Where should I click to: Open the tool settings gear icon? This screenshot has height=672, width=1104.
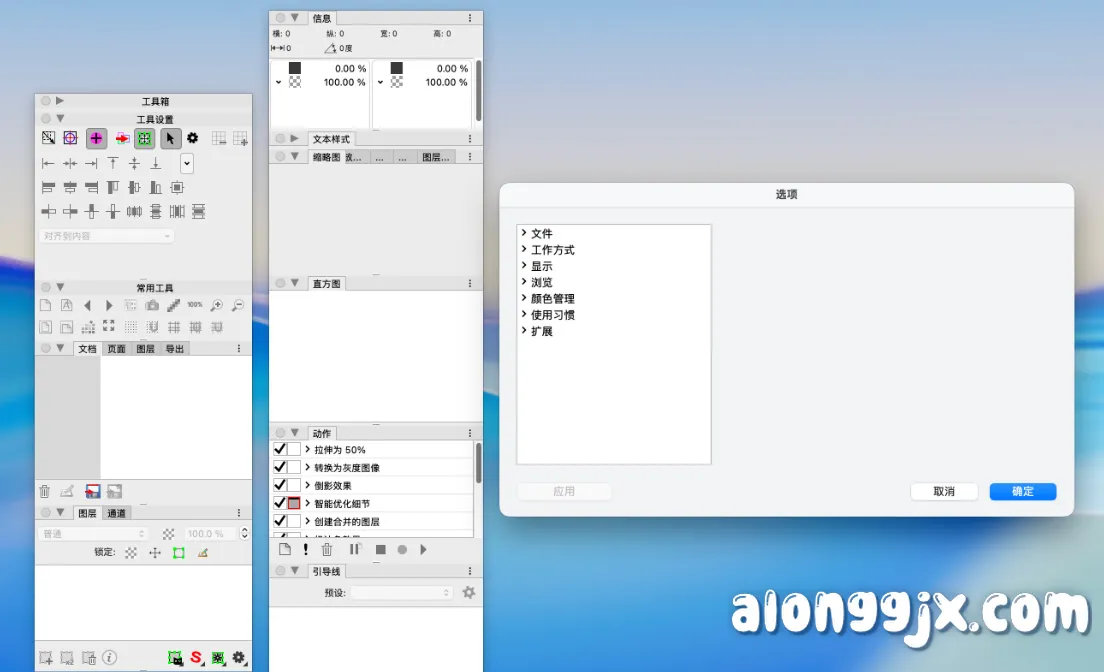click(193, 138)
